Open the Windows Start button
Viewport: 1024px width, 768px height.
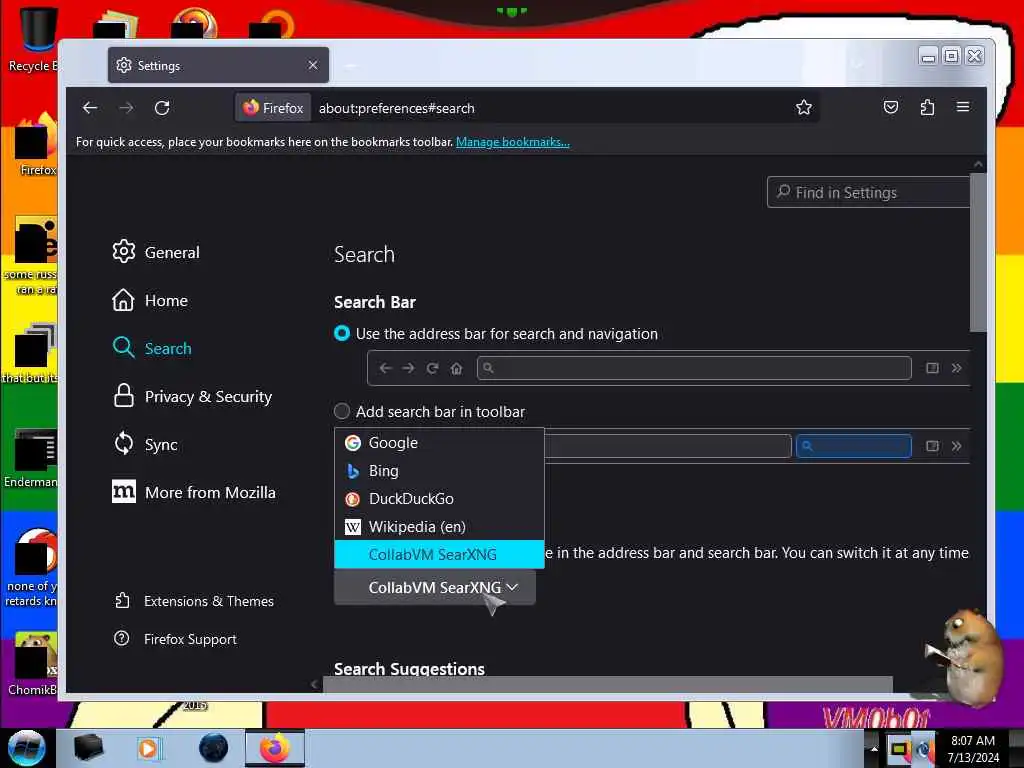(27, 748)
